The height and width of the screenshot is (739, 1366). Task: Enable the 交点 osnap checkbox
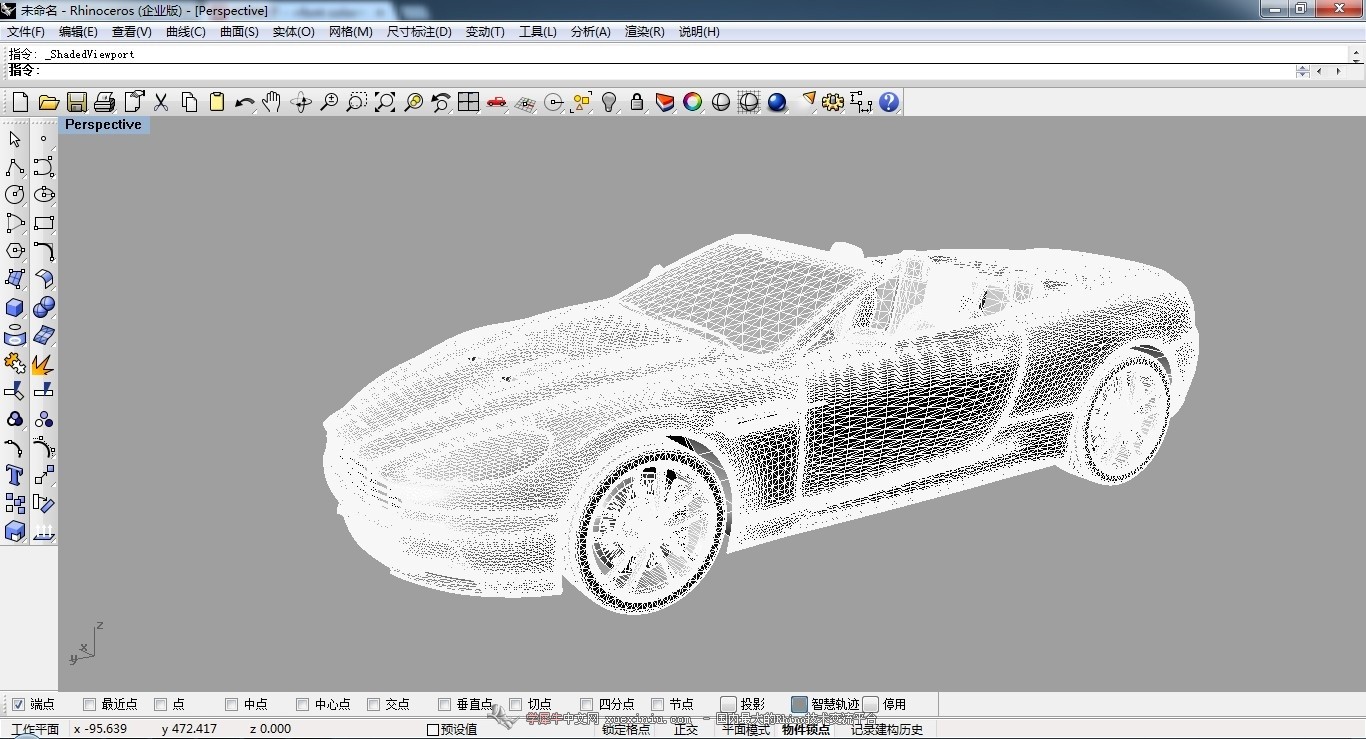374,704
